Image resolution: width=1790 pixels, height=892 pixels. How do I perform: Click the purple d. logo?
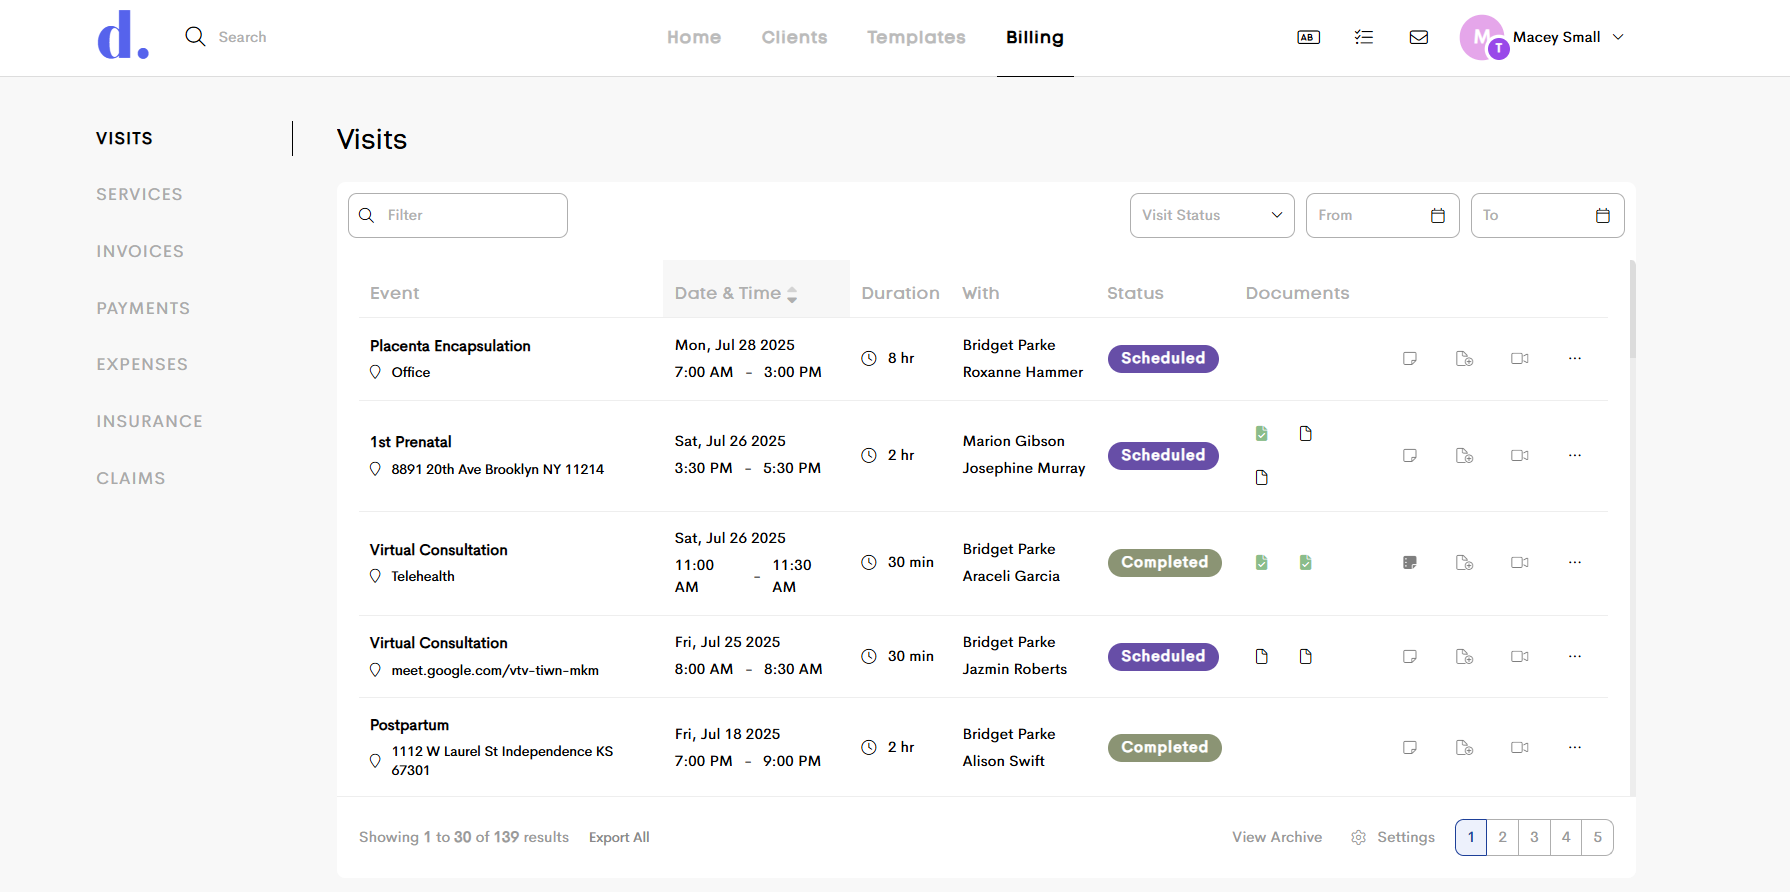pos(123,36)
